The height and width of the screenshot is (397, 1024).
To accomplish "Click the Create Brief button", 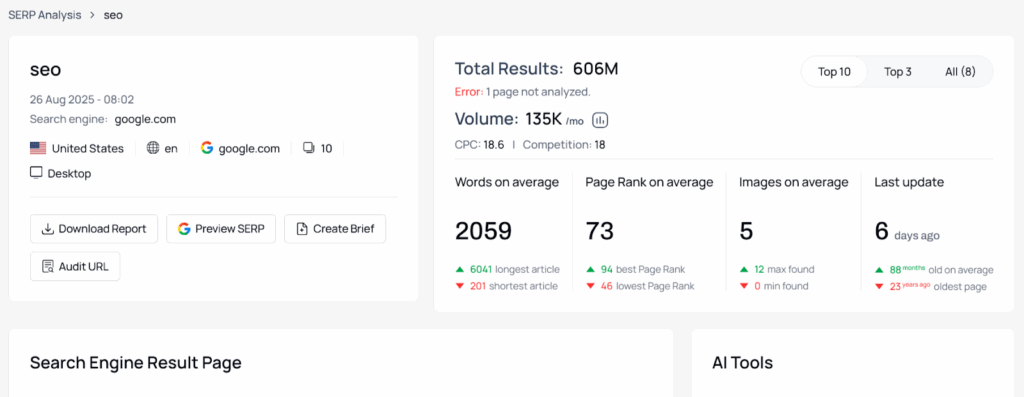I will (335, 229).
